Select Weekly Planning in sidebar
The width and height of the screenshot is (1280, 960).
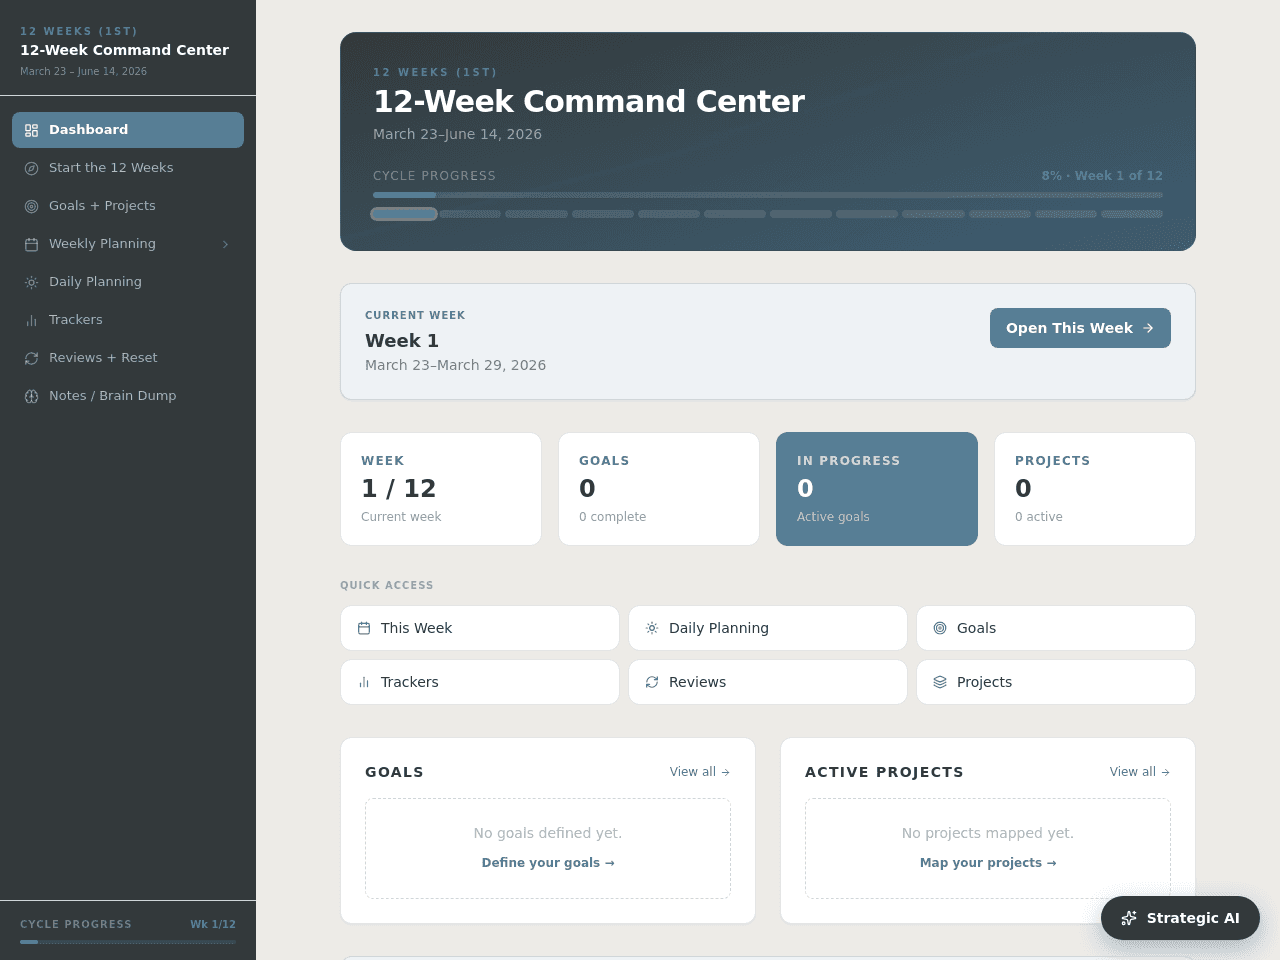point(128,244)
